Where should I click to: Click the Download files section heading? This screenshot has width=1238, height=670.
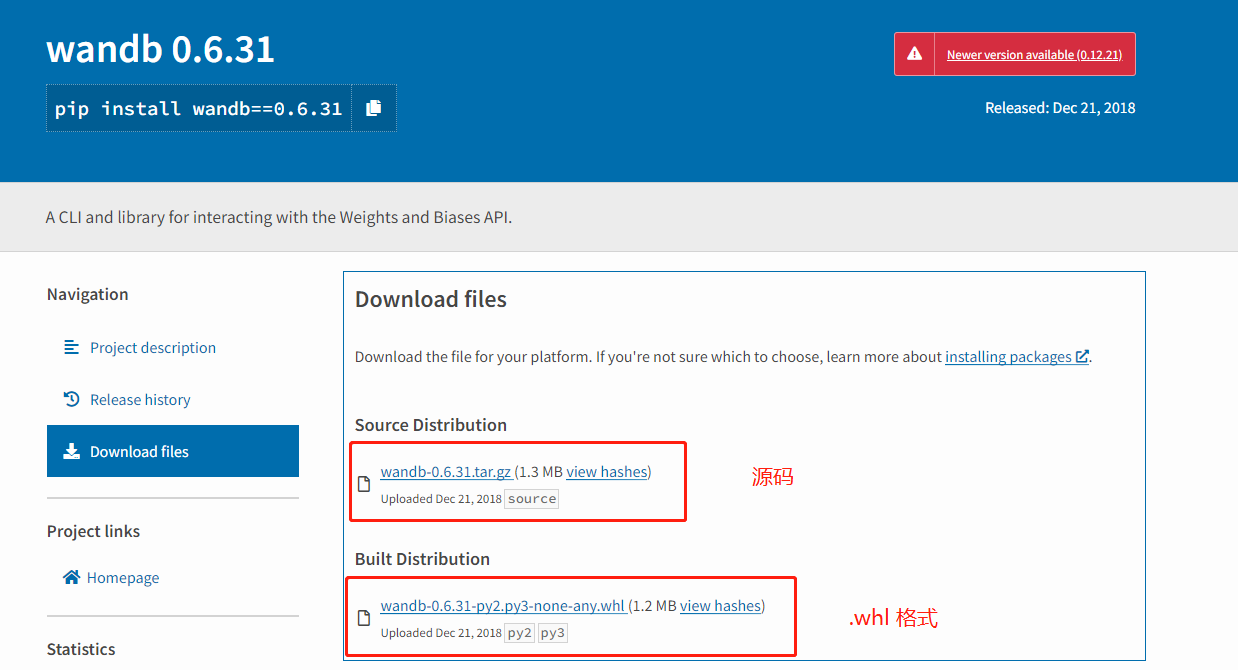click(431, 299)
